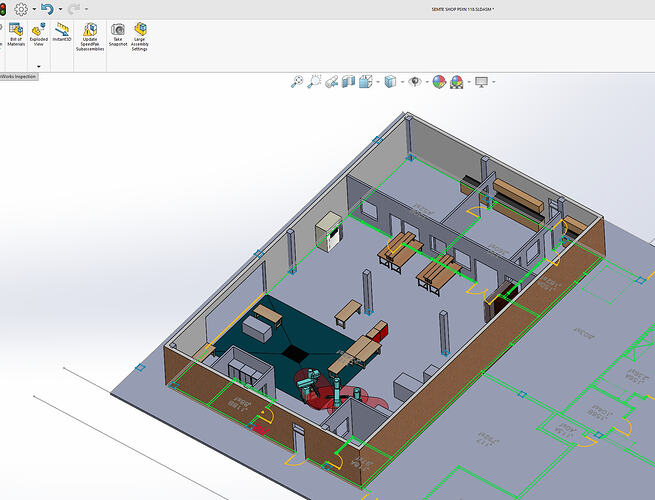Viewport: 655px width, 500px height.
Task: Click the Exploded View tool
Action: pos(39,34)
